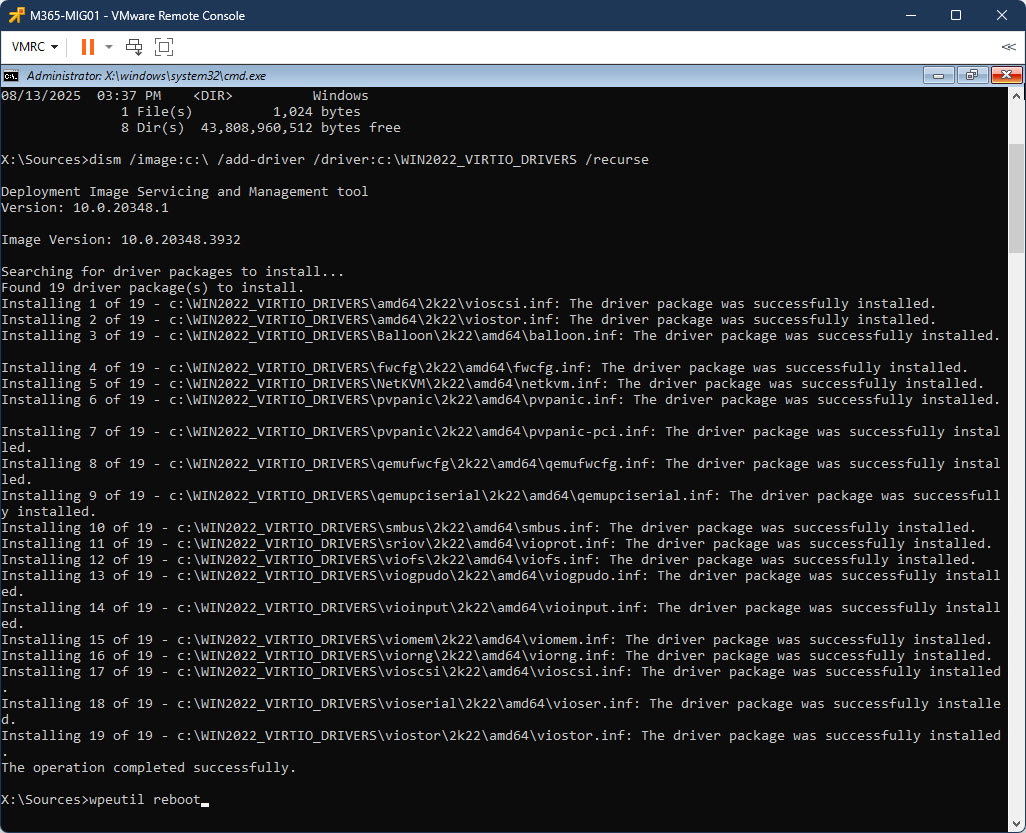Click the console vertical scrollbar thumb

[1016, 198]
